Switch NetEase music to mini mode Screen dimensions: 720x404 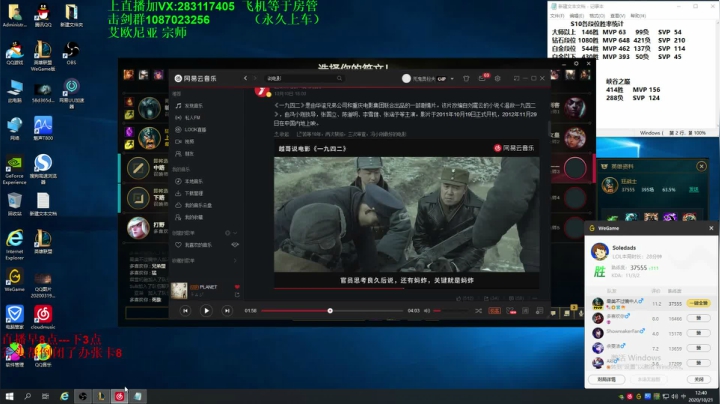coord(516,79)
